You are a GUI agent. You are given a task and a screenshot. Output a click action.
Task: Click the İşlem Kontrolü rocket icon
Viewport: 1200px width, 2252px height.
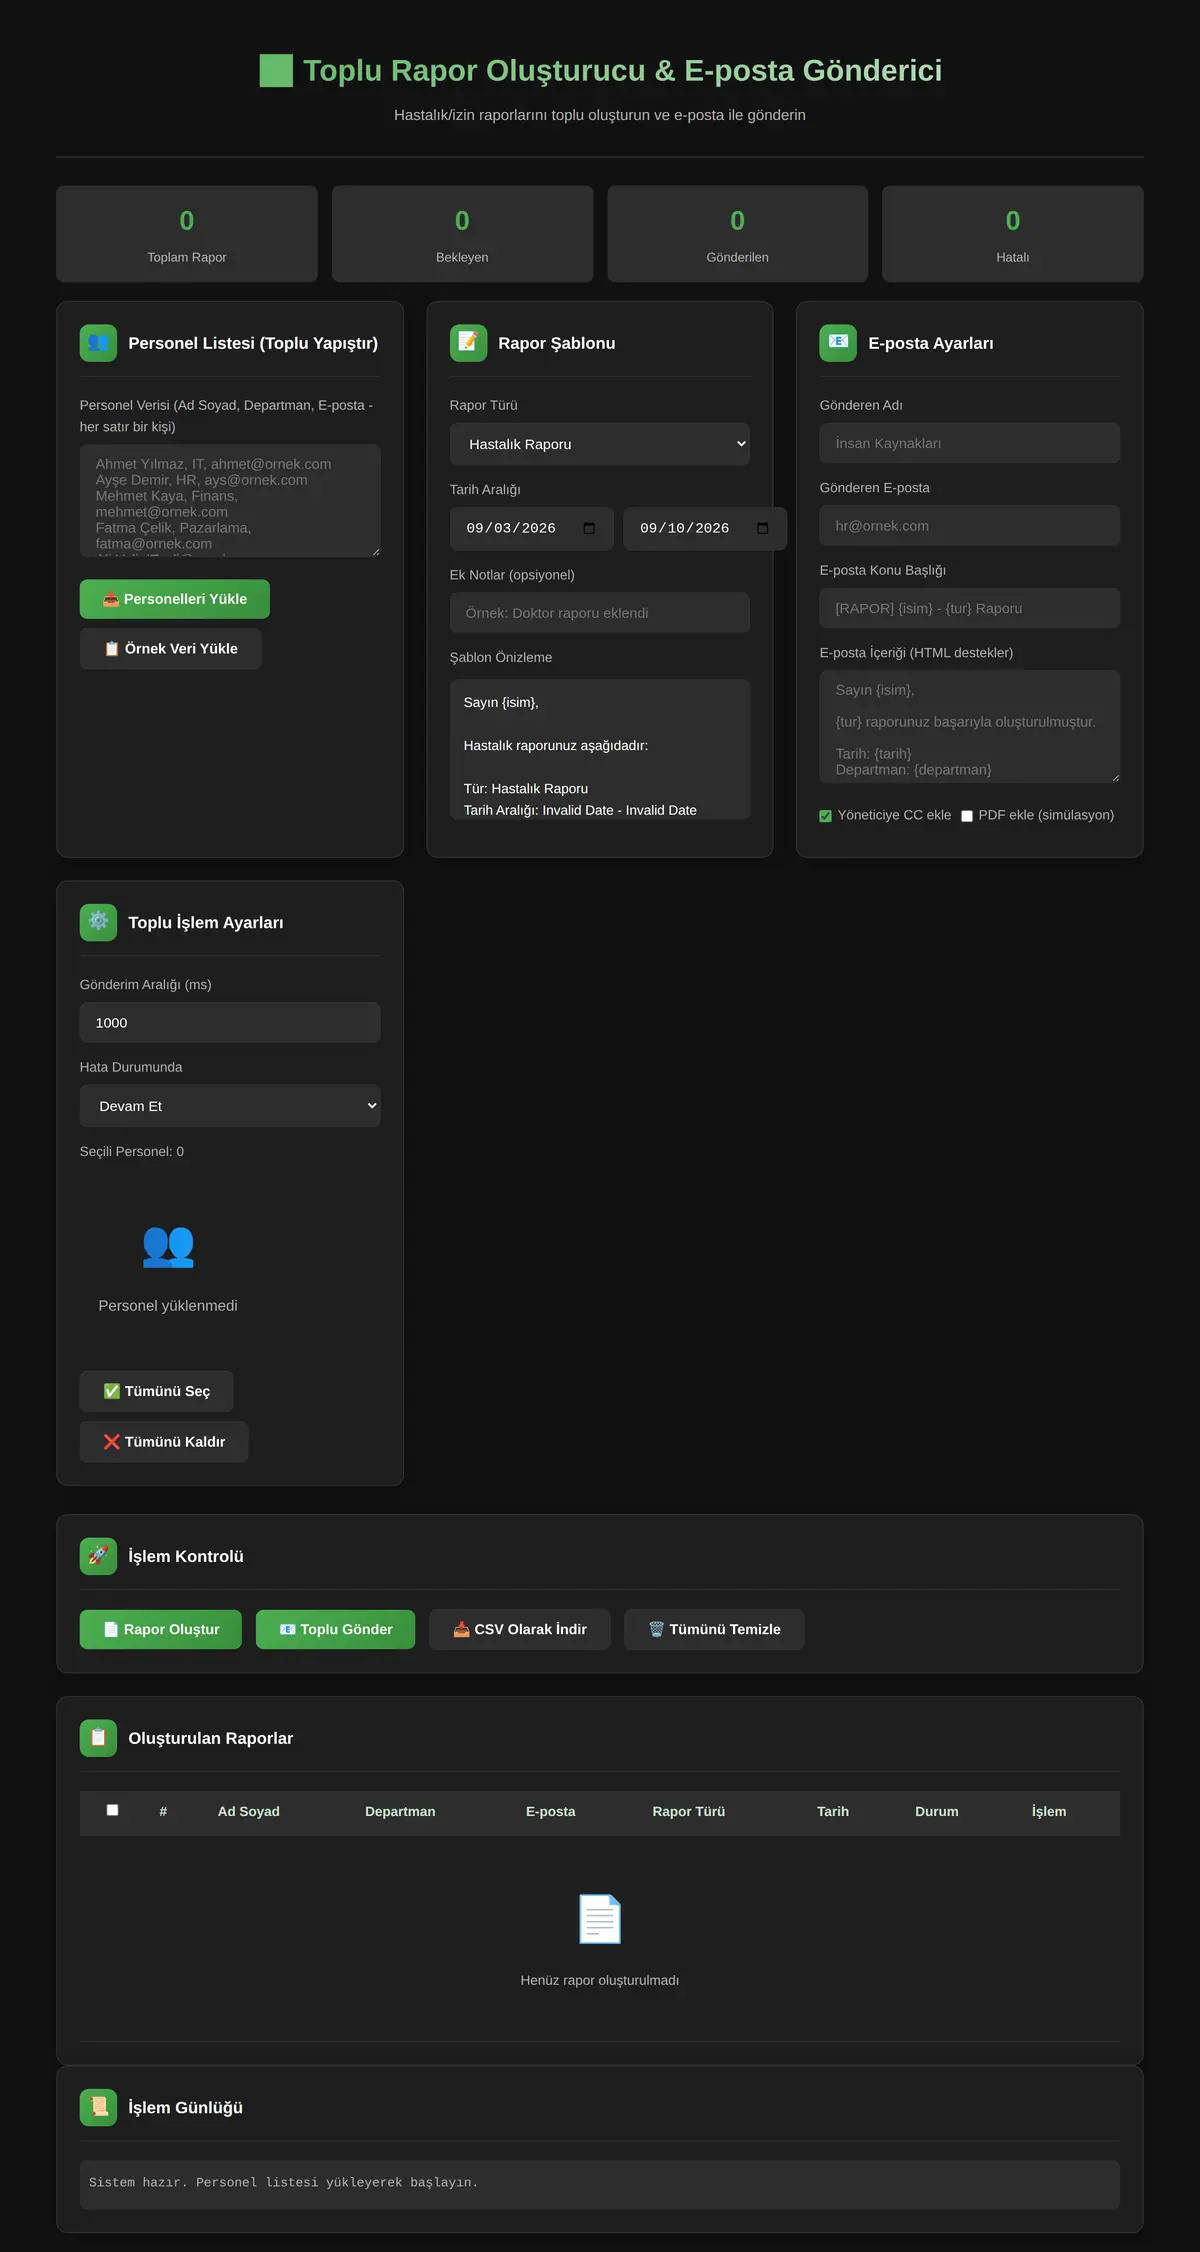tap(98, 1556)
